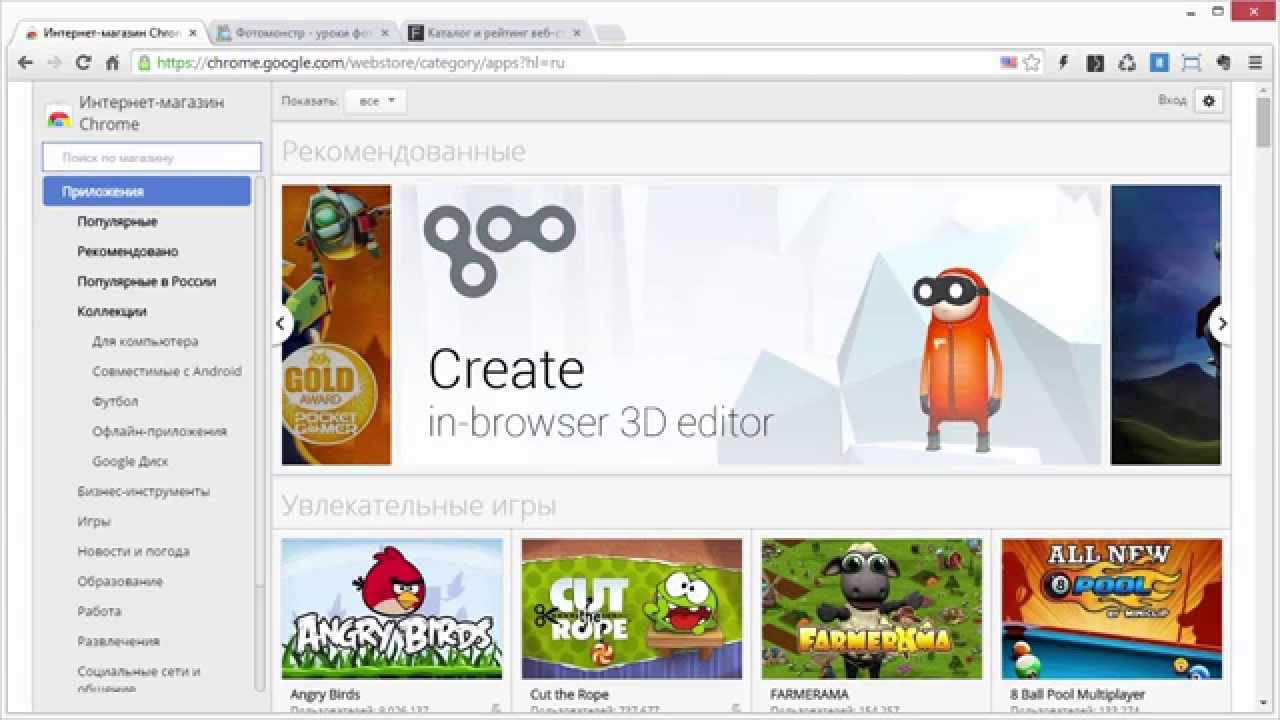
Task: Open the Игры category
Action: pyautogui.click(x=94, y=521)
